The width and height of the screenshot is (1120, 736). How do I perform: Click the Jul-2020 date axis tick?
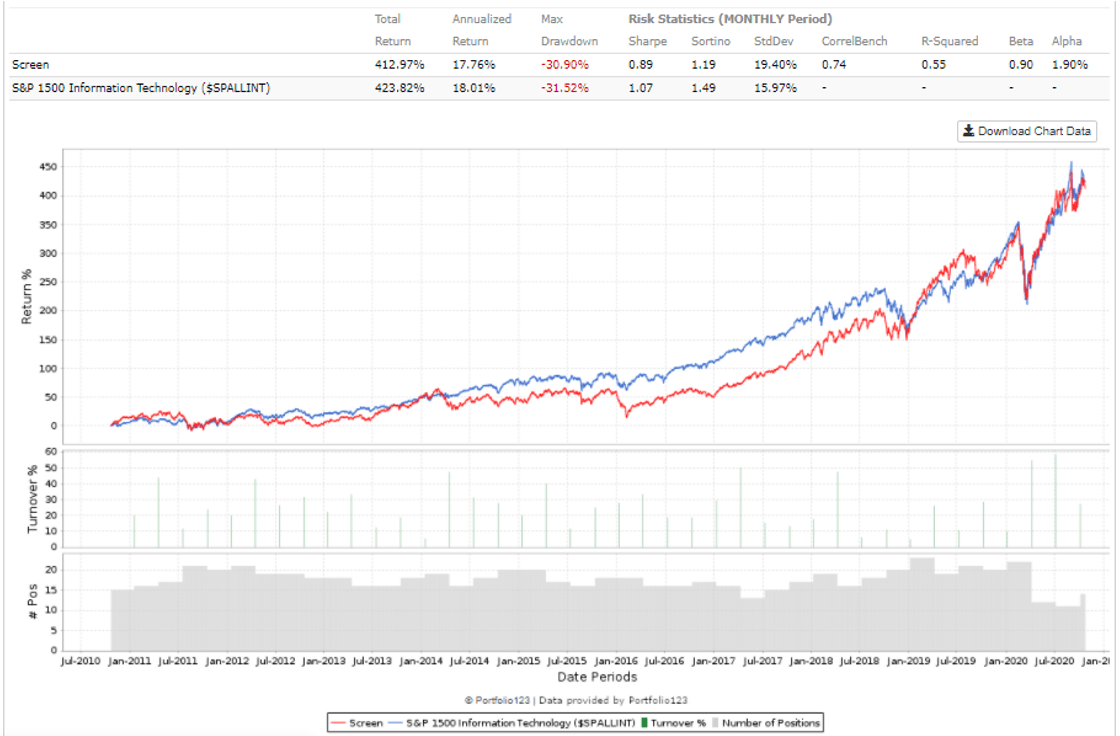(x=1054, y=661)
